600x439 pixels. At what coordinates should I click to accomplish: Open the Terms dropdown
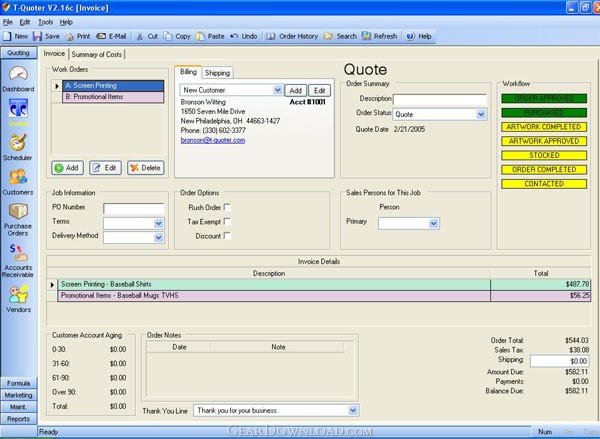(158, 223)
